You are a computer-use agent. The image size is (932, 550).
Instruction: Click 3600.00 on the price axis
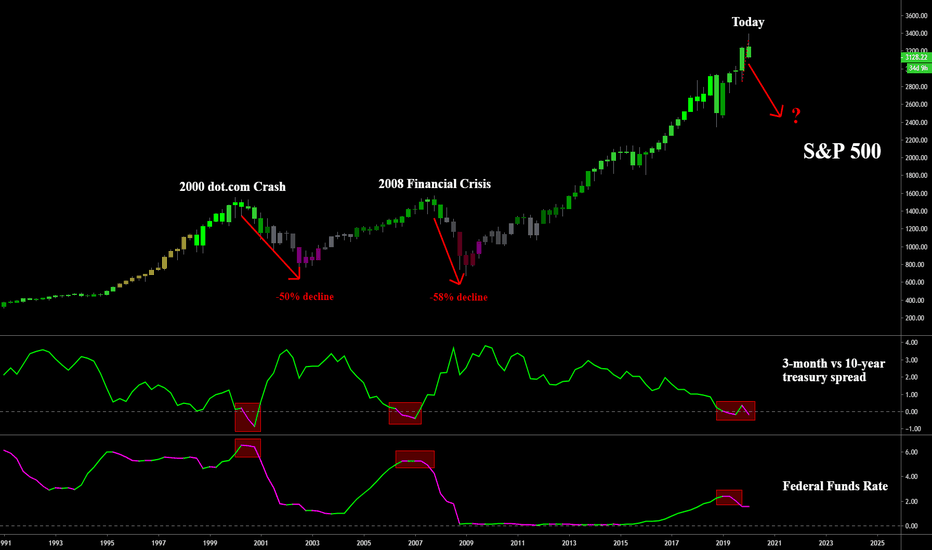(x=916, y=16)
